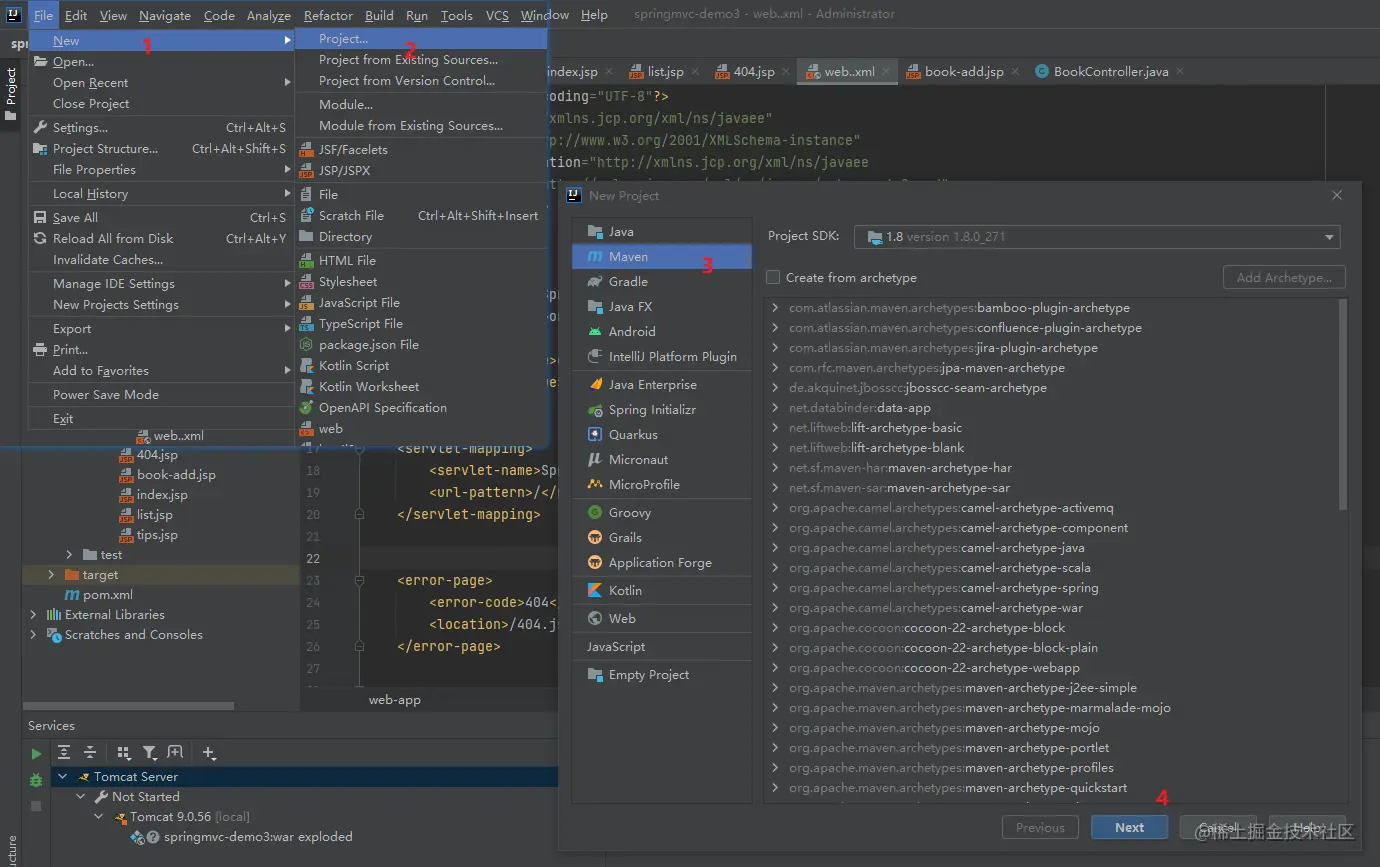Screen dimensions: 1380x867
Task: Select tips.jsp in the project tree
Action: (157, 535)
